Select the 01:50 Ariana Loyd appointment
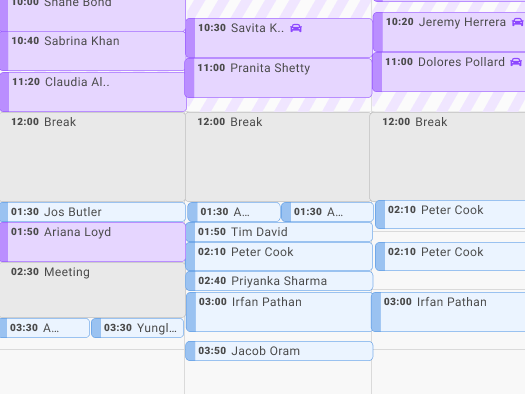Viewport: 525px width, 394px height. 93,242
